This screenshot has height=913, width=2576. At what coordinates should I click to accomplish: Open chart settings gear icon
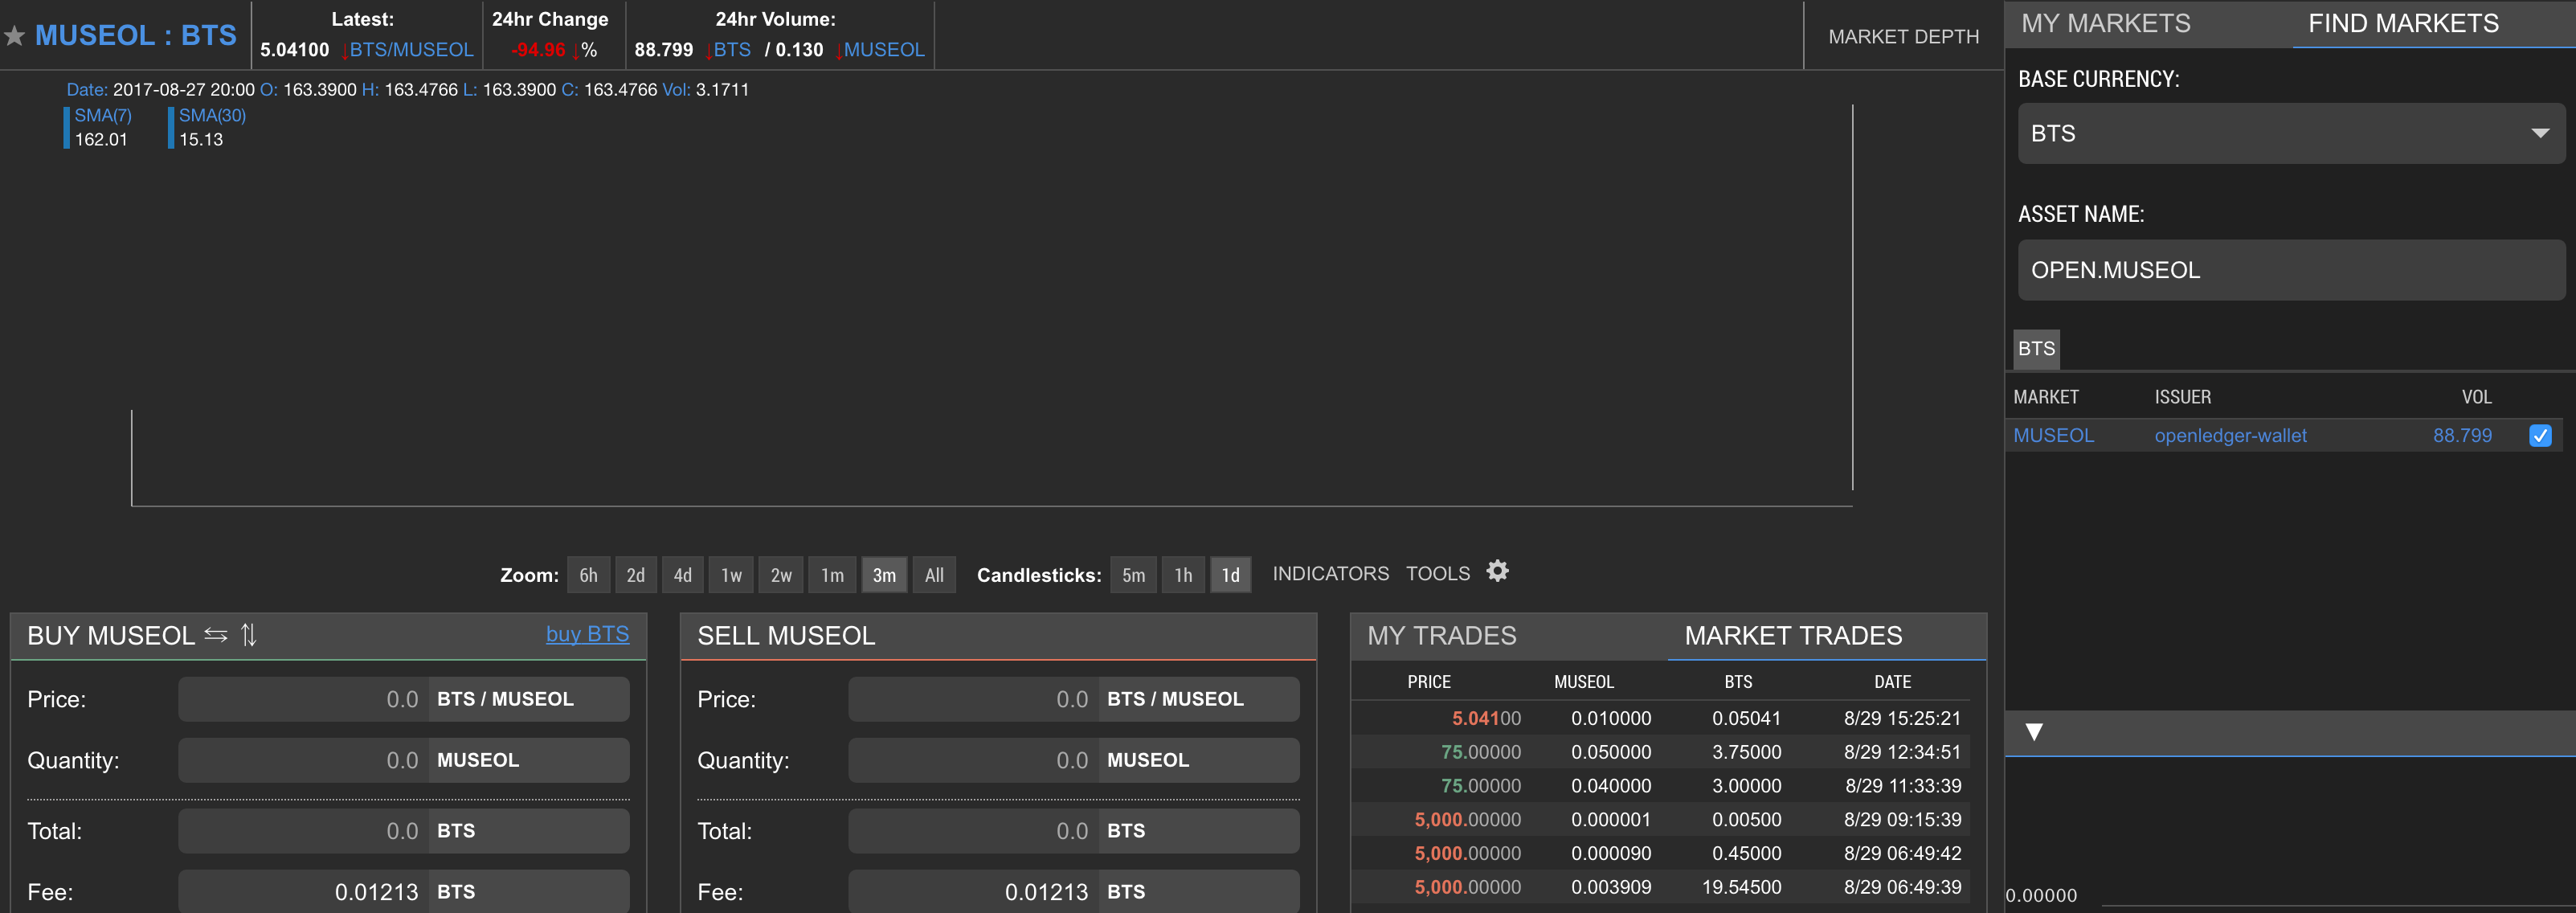(x=1497, y=571)
